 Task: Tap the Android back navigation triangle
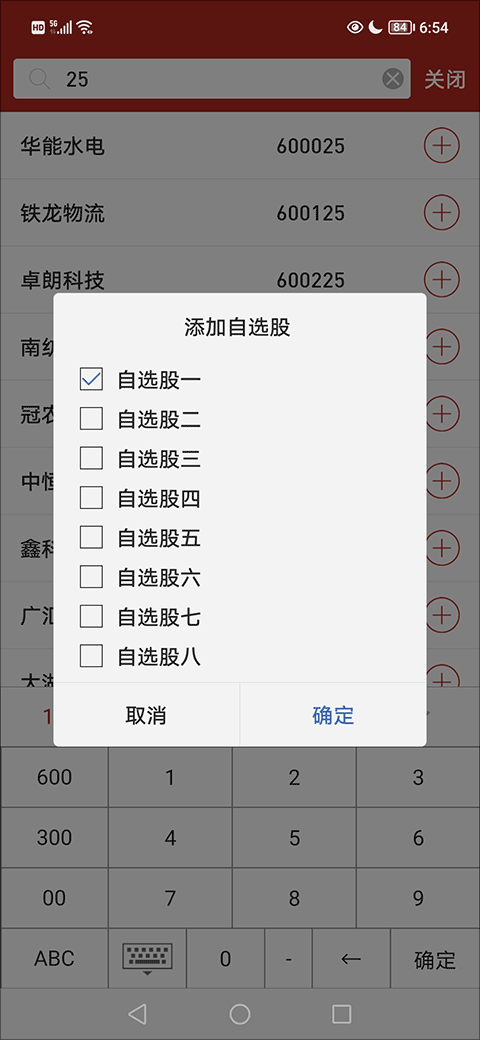point(137,1013)
